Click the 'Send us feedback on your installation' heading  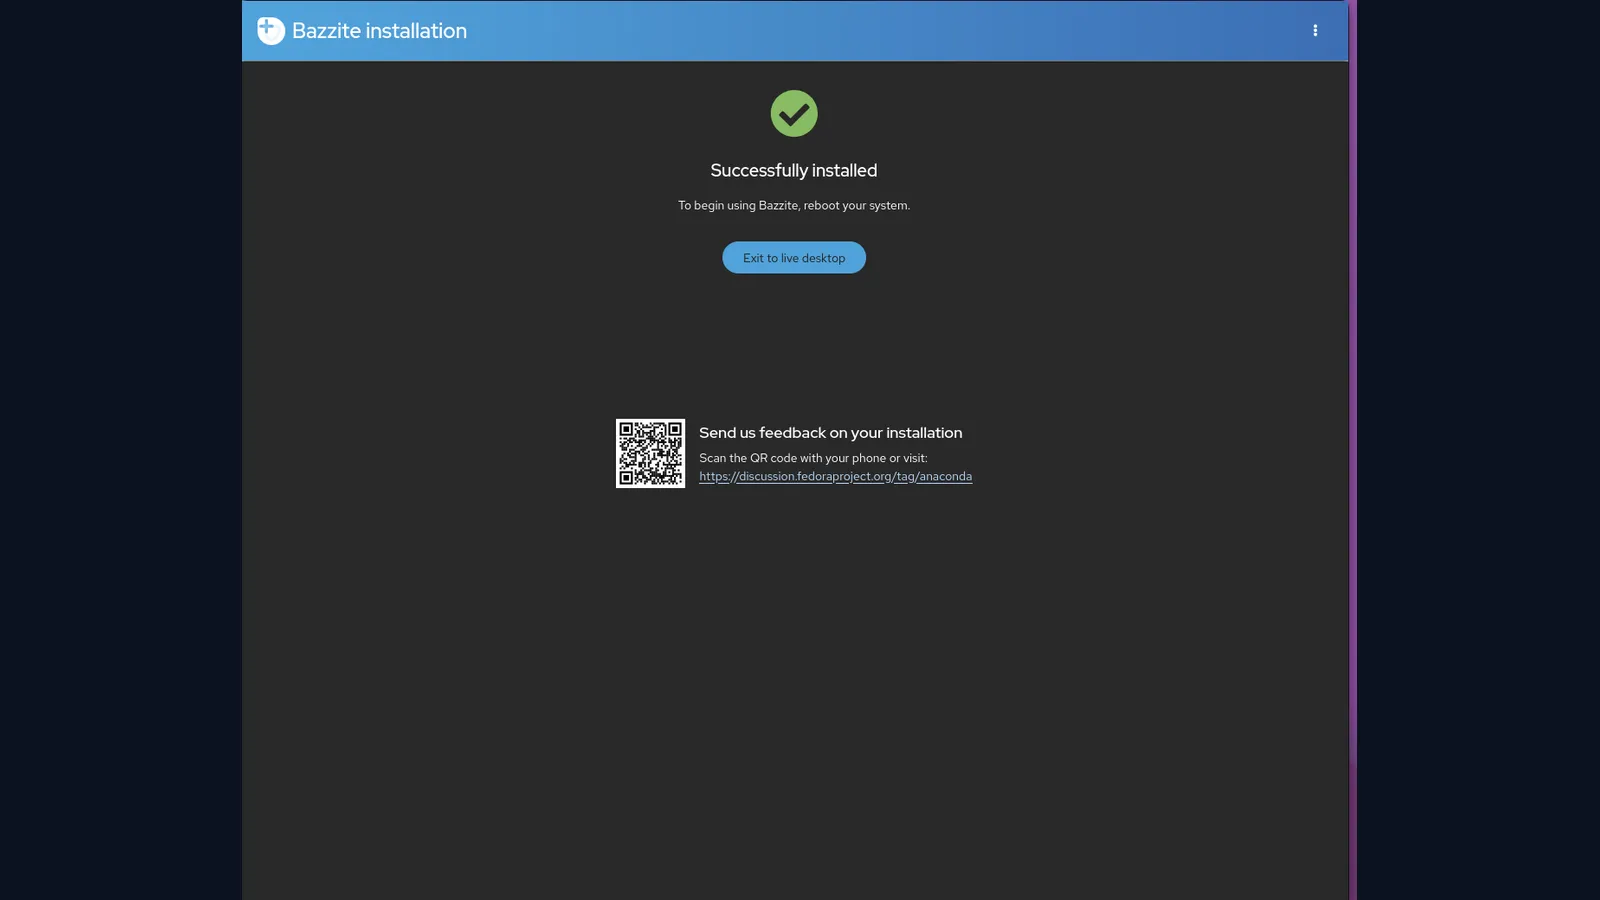tap(830, 433)
